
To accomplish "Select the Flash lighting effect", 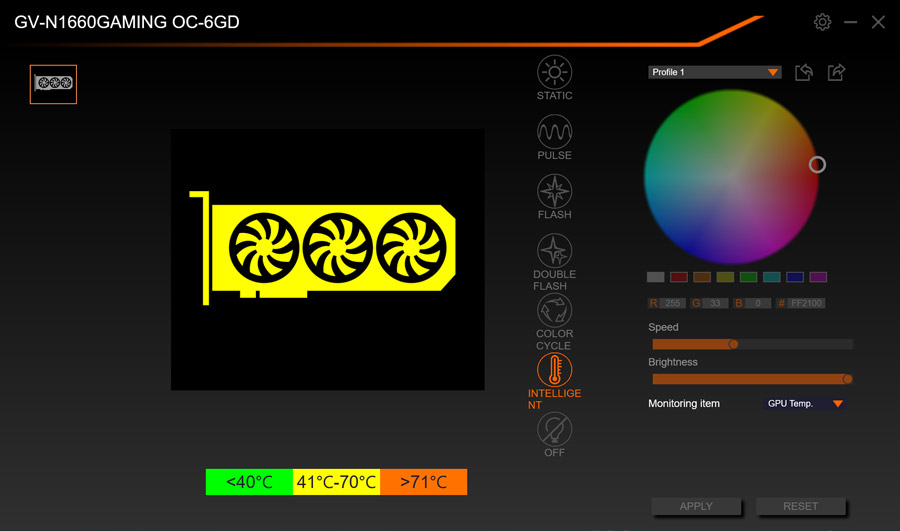I will point(554,191).
